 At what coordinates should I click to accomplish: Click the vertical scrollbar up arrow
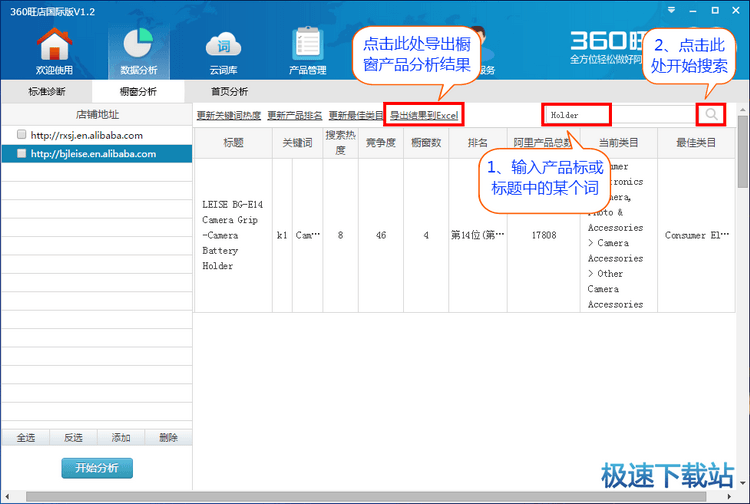coord(742,110)
